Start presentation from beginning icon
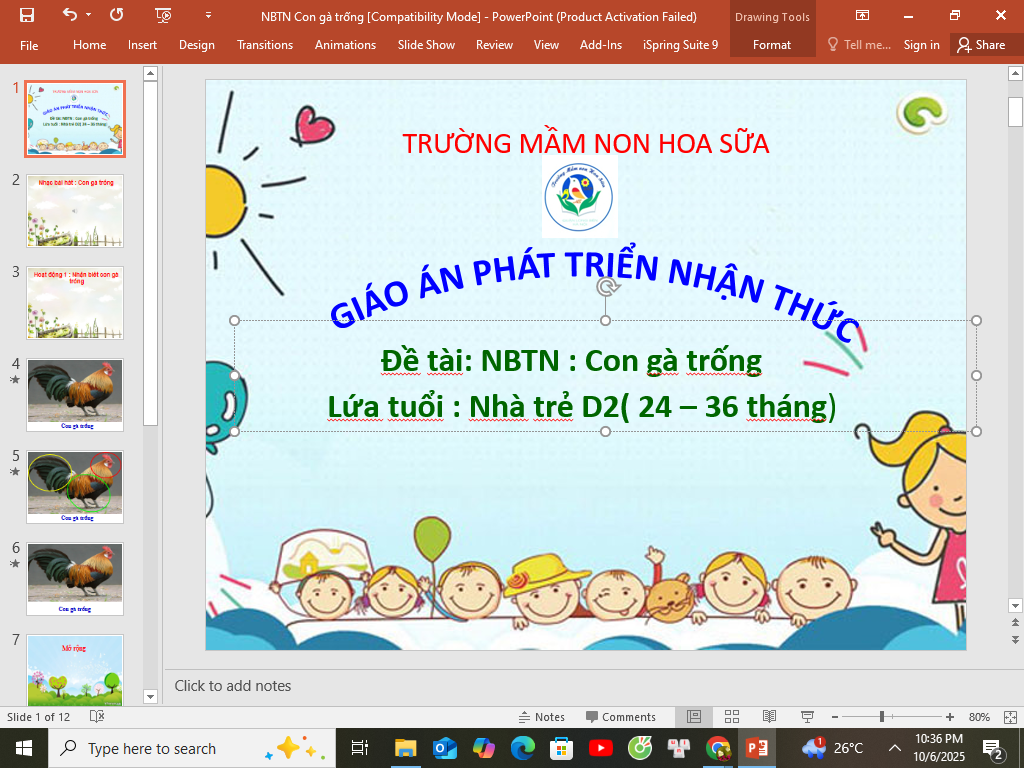The height and width of the screenshot is (768, 1024). (x=163, y=15)
